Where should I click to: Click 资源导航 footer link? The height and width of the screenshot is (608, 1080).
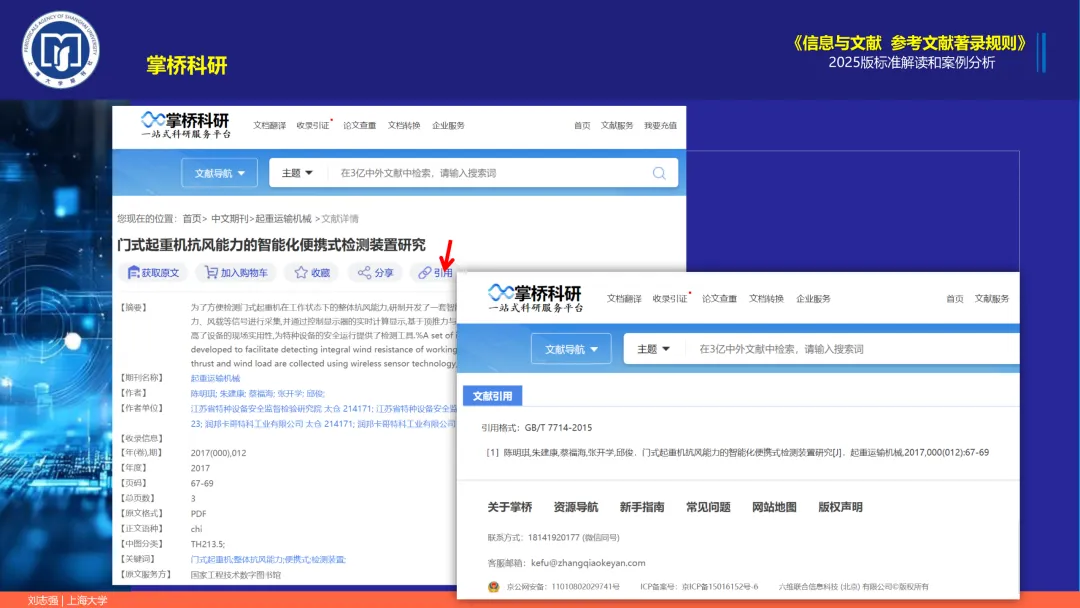coord(576,507)
